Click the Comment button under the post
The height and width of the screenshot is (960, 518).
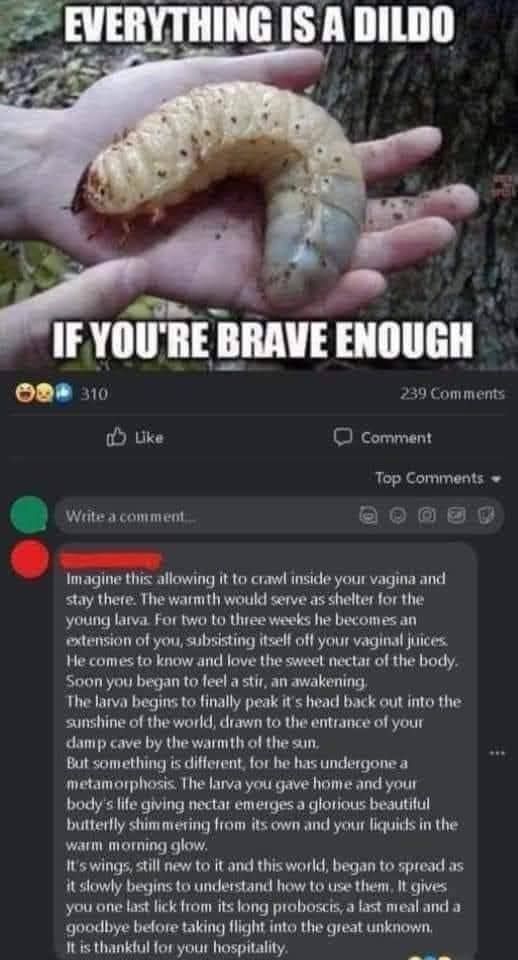pos(382,438)
